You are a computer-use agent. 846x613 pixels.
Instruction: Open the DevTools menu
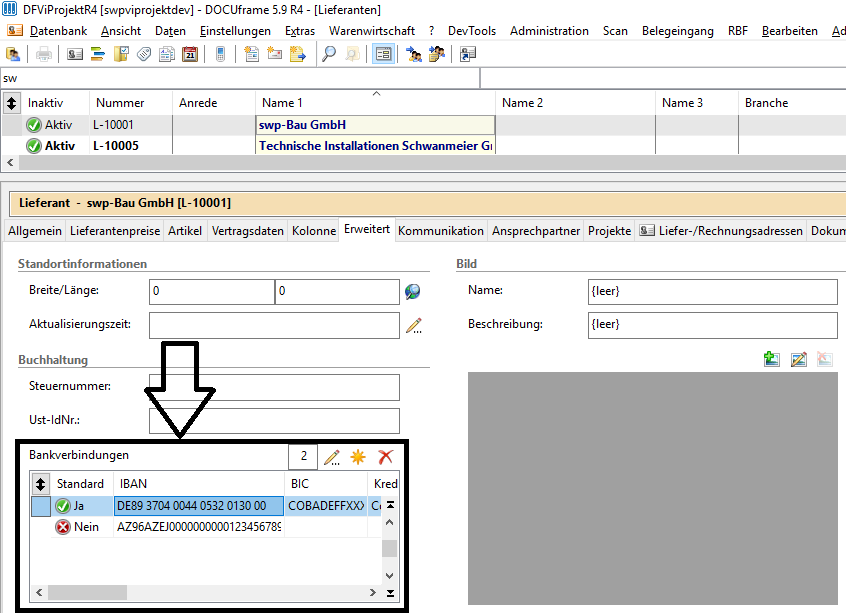[472, 31]
